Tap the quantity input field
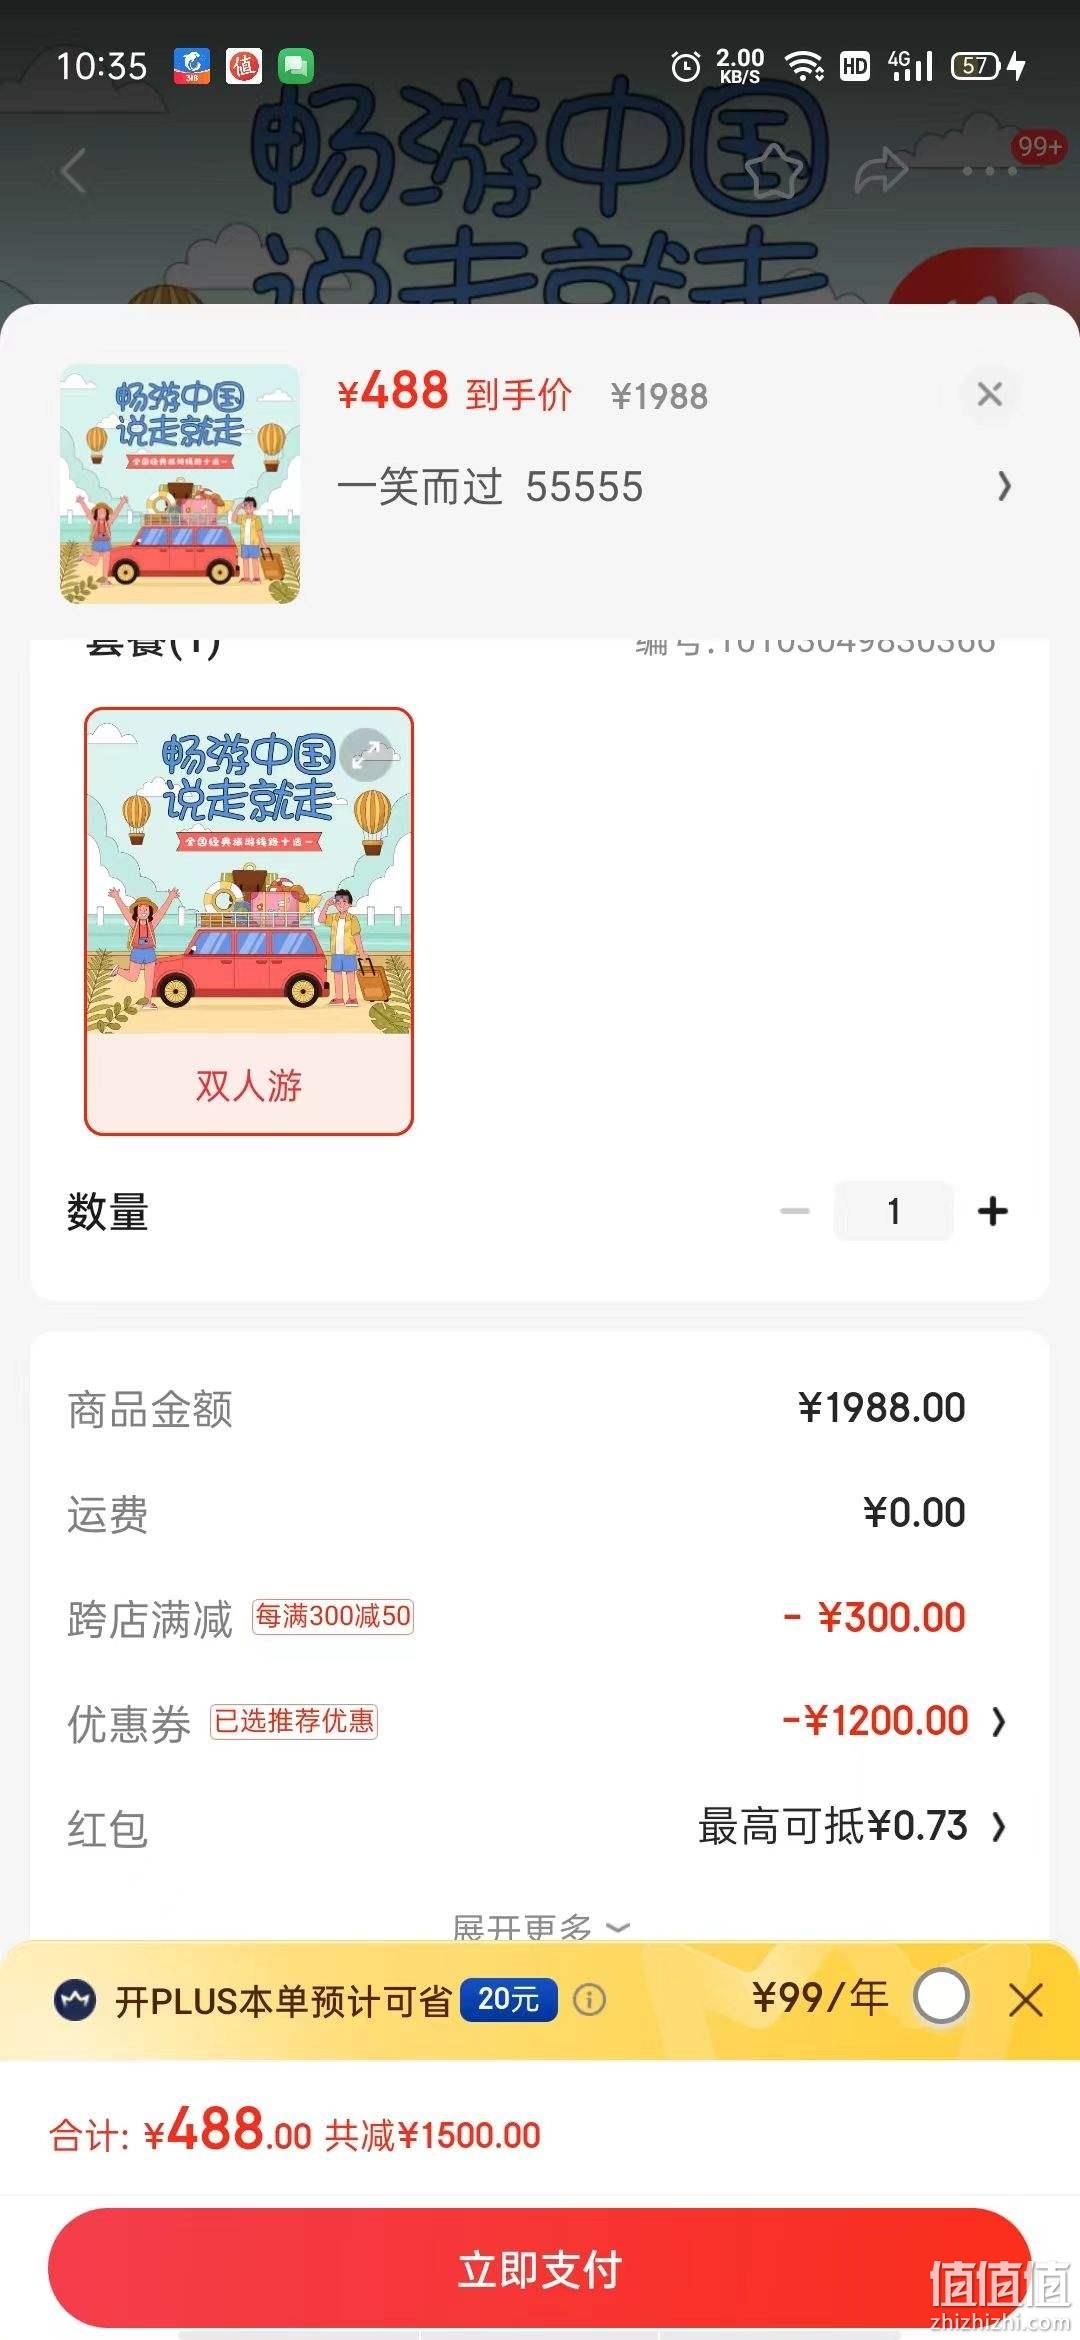Viewport: 1080px width, 2340px height. click(x=893, y=1211)
